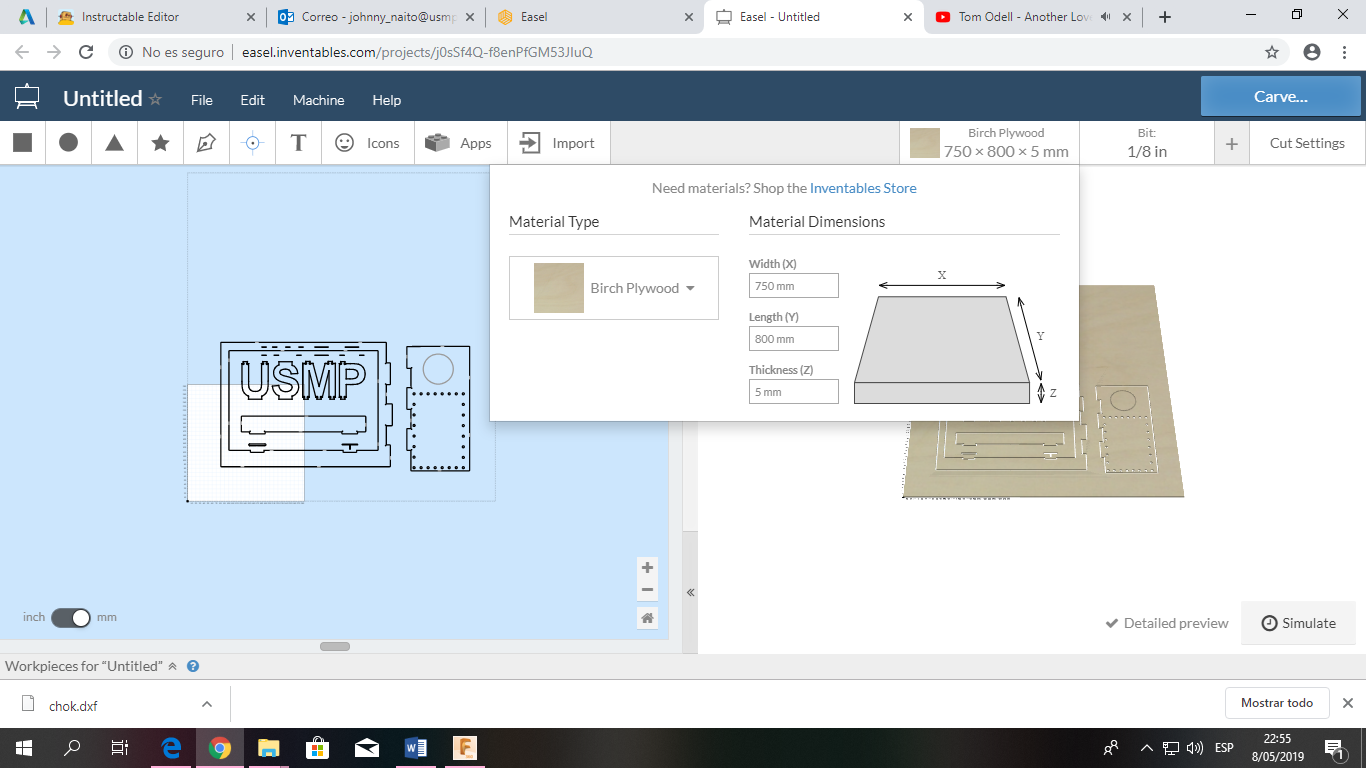Viewport: 1366px width, 768px height.
Task: Star the Untitled project
Action: click(155, 99)
